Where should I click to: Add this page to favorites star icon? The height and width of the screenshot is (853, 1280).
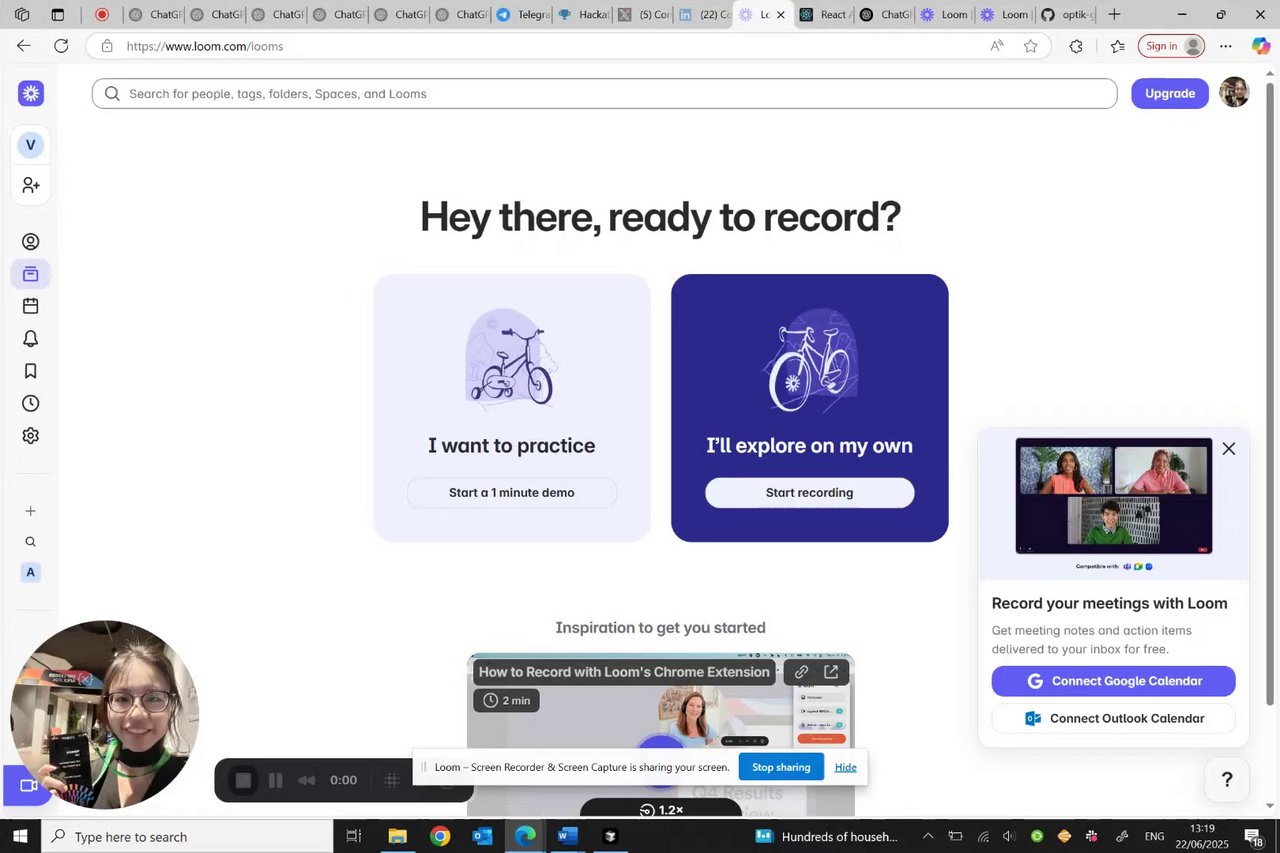coord(1031,46)
